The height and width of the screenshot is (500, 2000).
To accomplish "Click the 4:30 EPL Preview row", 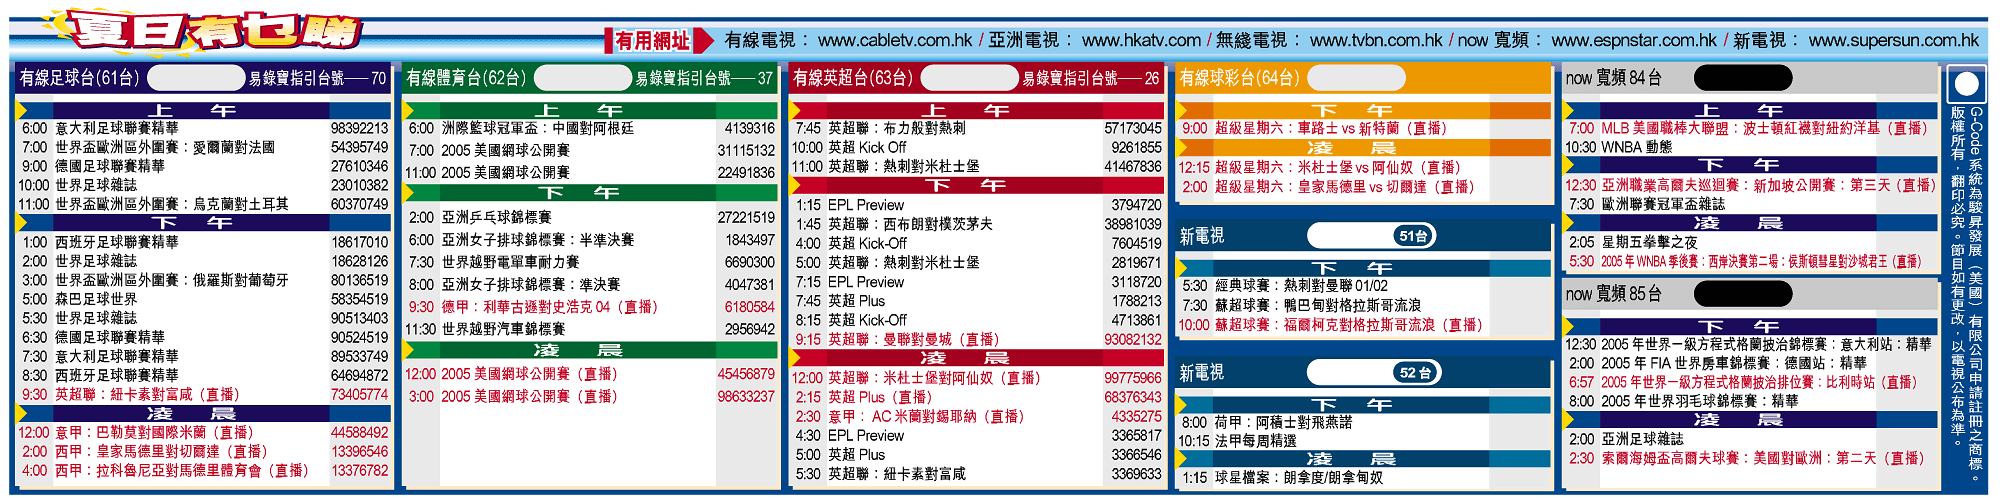I will [978, 435].
